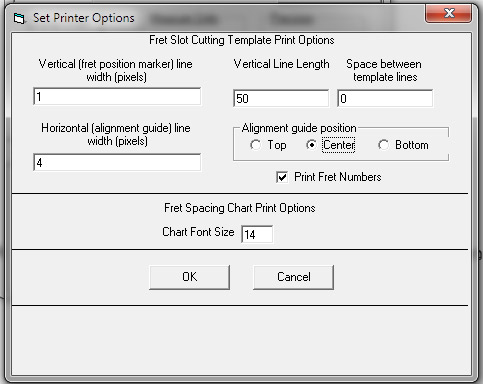Screen dimensions: 483x384
Task: Focus the vertical fret marker line width field
Action: (x=117, y=97)
